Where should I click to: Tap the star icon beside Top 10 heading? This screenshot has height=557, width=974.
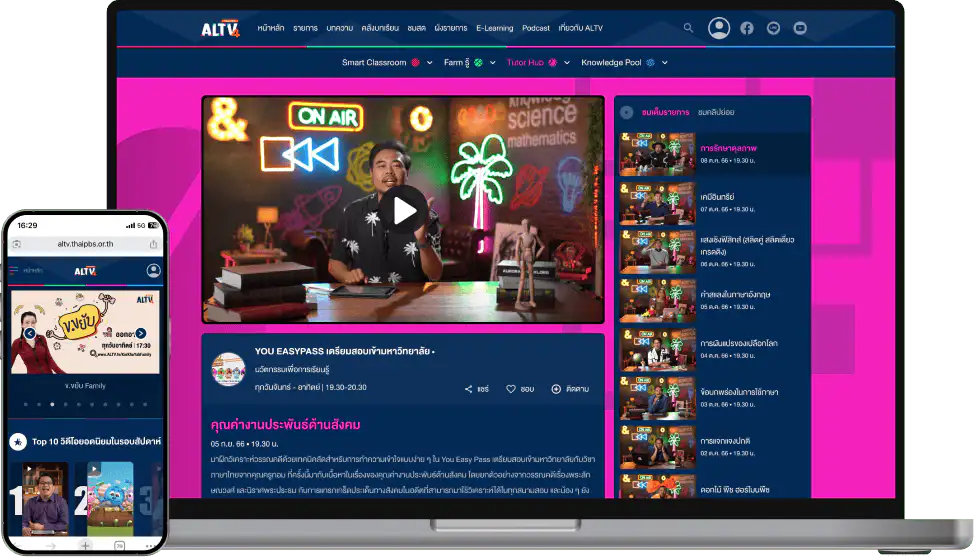(x=17, y=442)
